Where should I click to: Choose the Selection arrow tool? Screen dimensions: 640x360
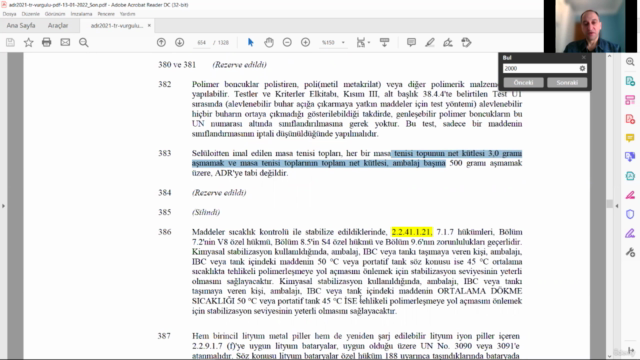[251, 42]
